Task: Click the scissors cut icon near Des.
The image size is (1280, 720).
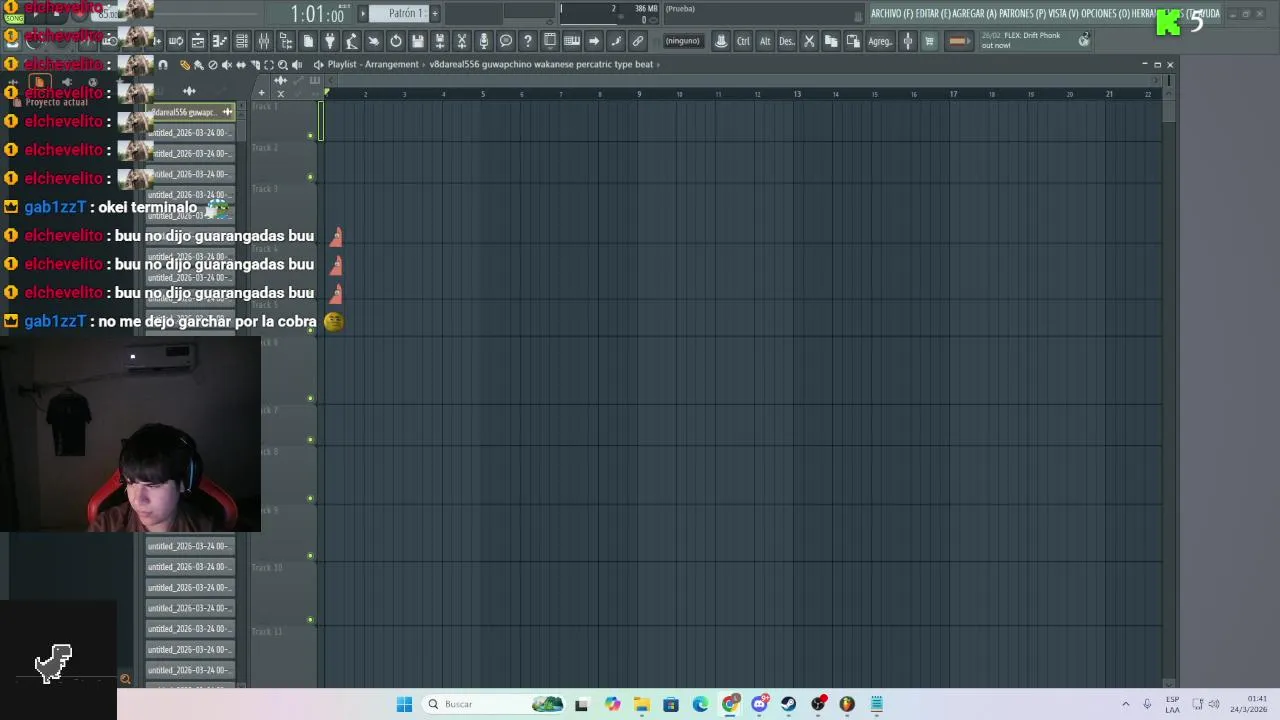Action: 809,41
